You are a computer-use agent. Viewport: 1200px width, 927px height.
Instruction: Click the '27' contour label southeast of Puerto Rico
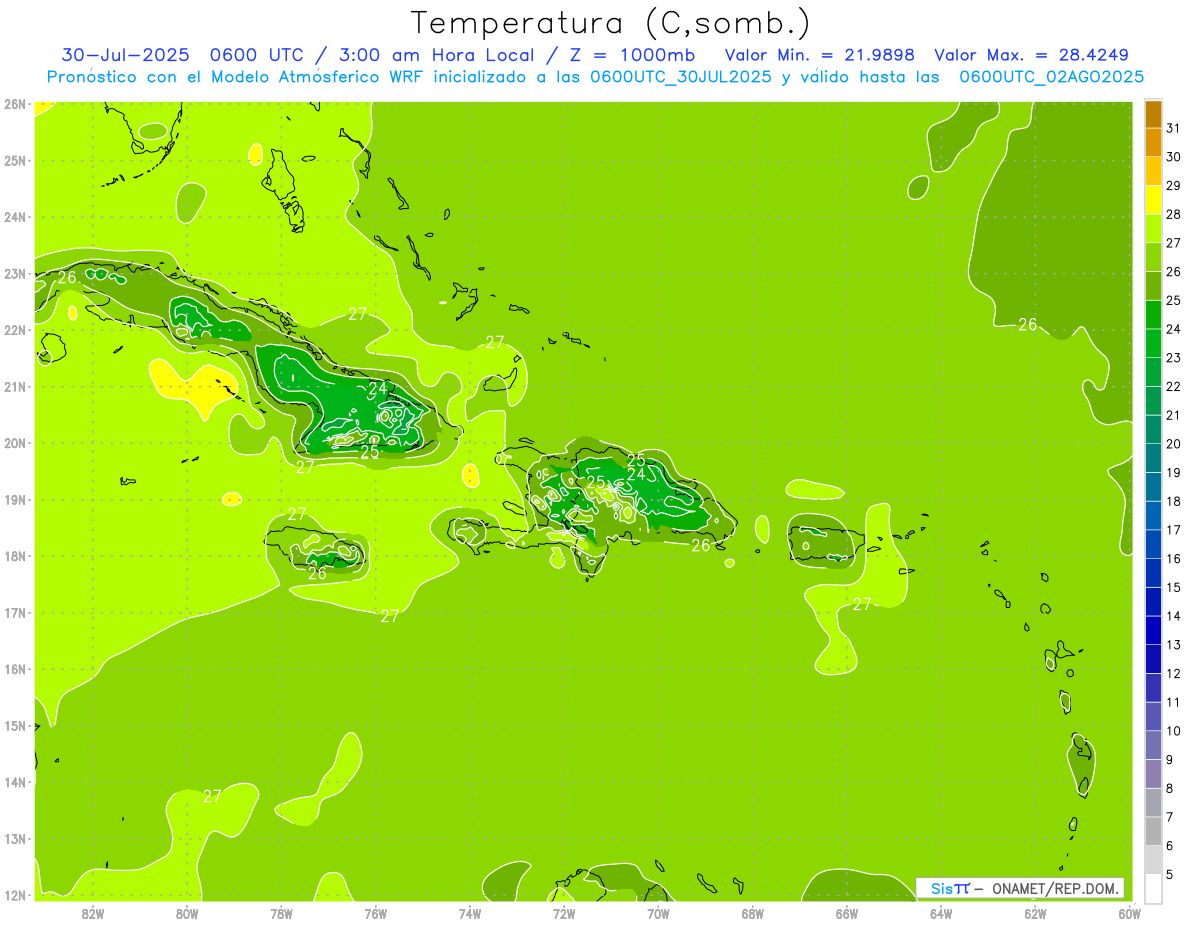point(862,603)
